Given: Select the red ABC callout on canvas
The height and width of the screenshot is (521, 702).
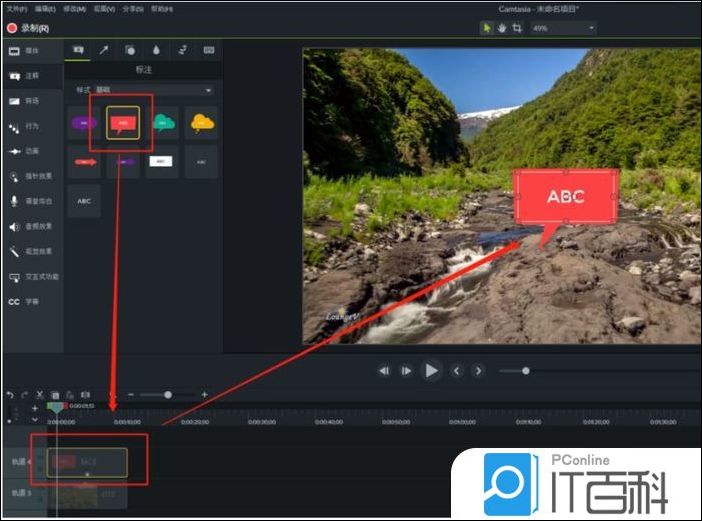Looking at the screenshot, I should pyautogui.click(x=566, y=196).
